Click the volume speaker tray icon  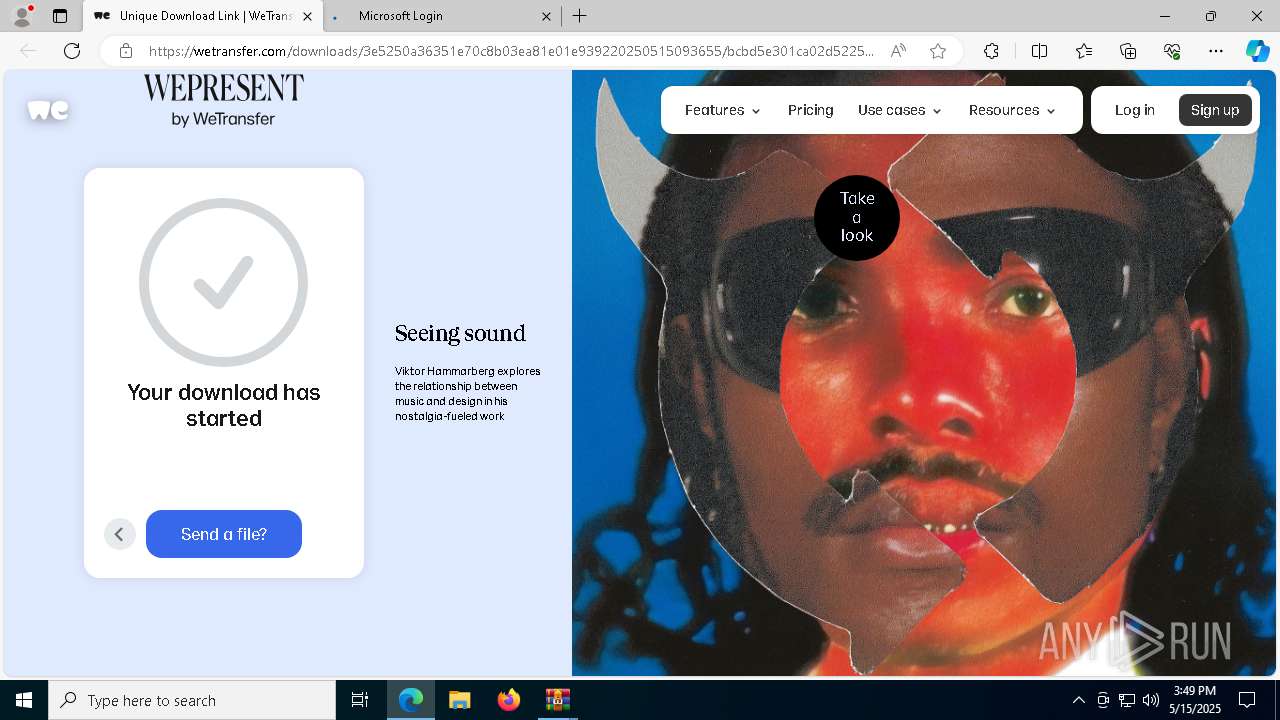click(1151, 700)
